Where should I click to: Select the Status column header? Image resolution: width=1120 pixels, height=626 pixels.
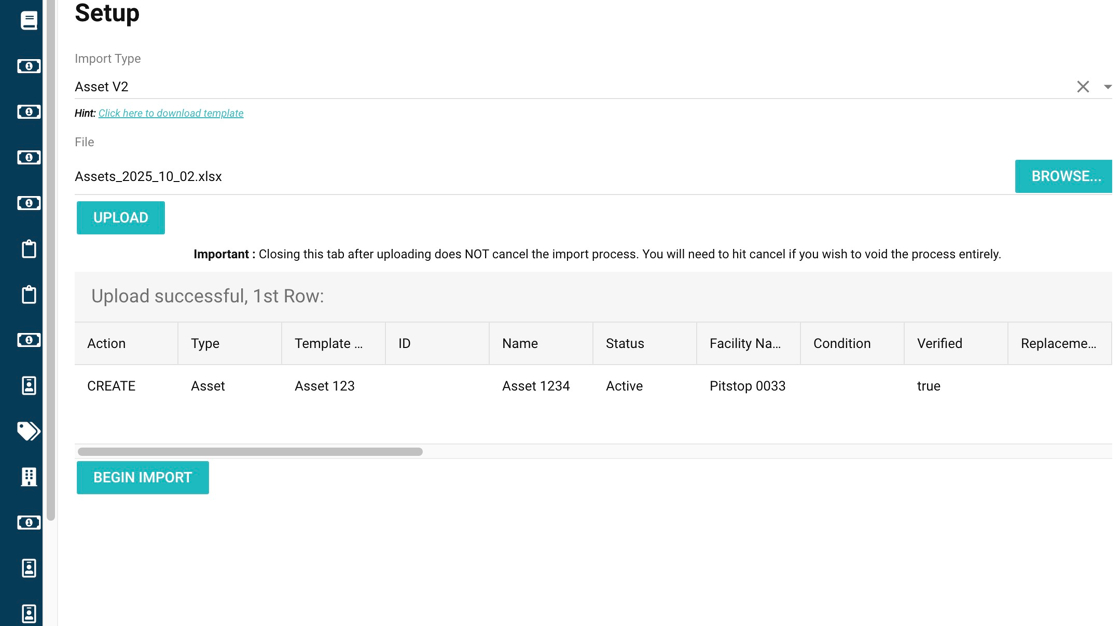coord(643,344)
